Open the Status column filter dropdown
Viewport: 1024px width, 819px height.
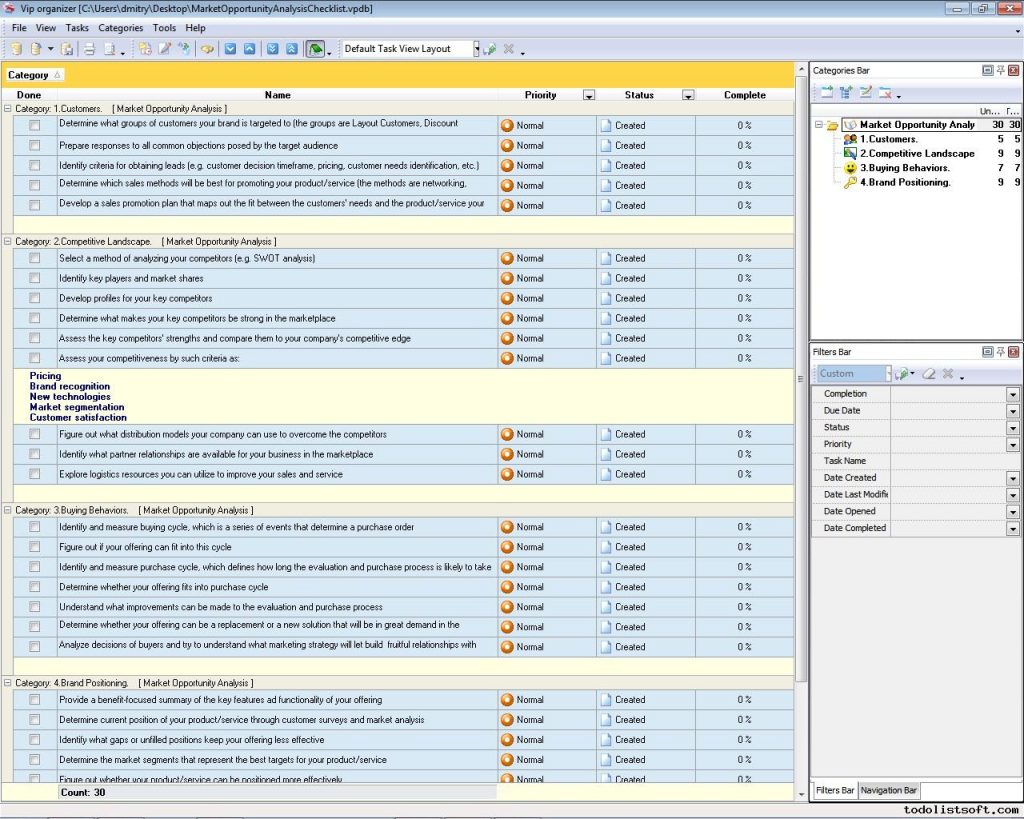tap(688, 94)
